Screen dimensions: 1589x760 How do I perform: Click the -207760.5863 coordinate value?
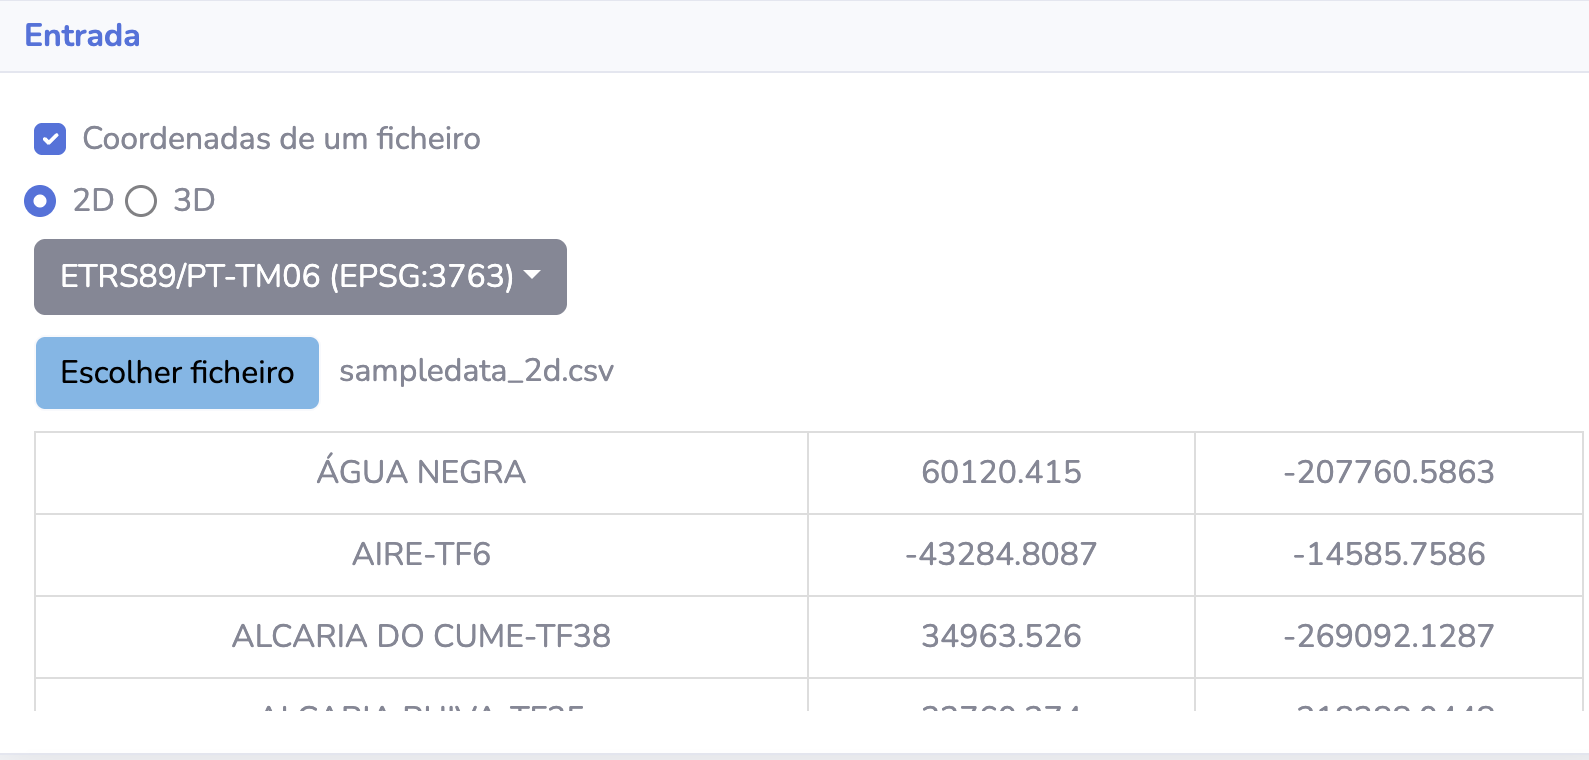(1389, 473)
